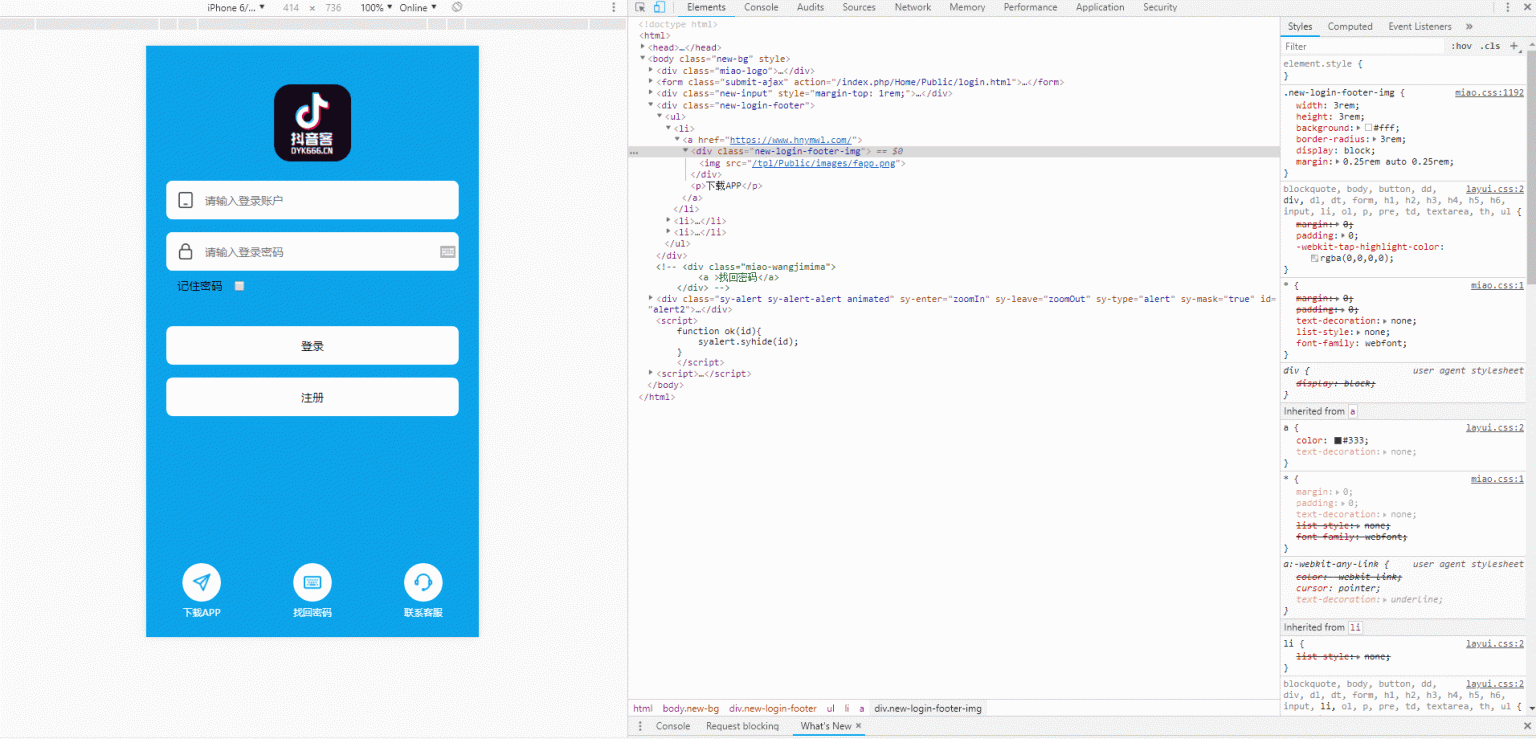This screenshot has width=1536, height=739.
Task: Click the keyboard icon in password field
Action: (447, 252)
